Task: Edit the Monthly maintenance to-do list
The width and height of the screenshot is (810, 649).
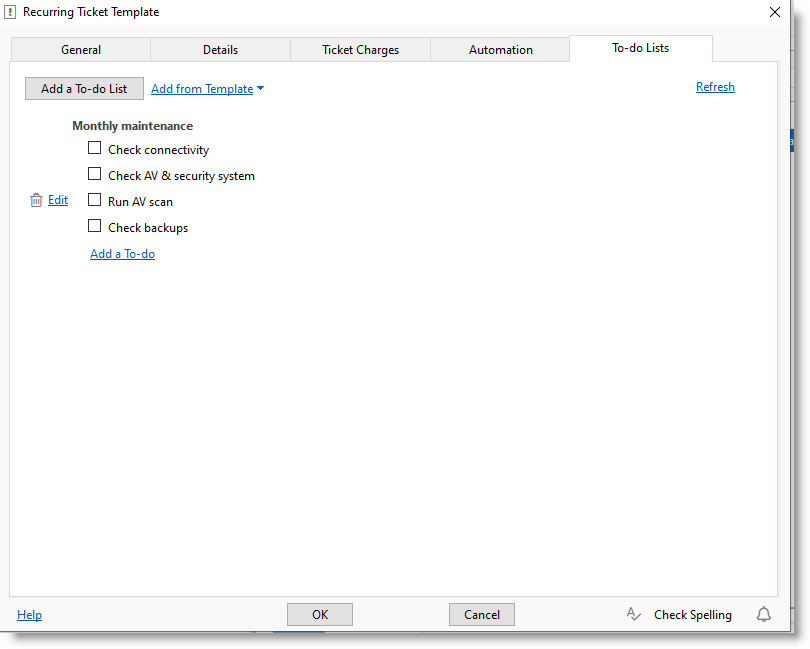Action: point(58,200)
